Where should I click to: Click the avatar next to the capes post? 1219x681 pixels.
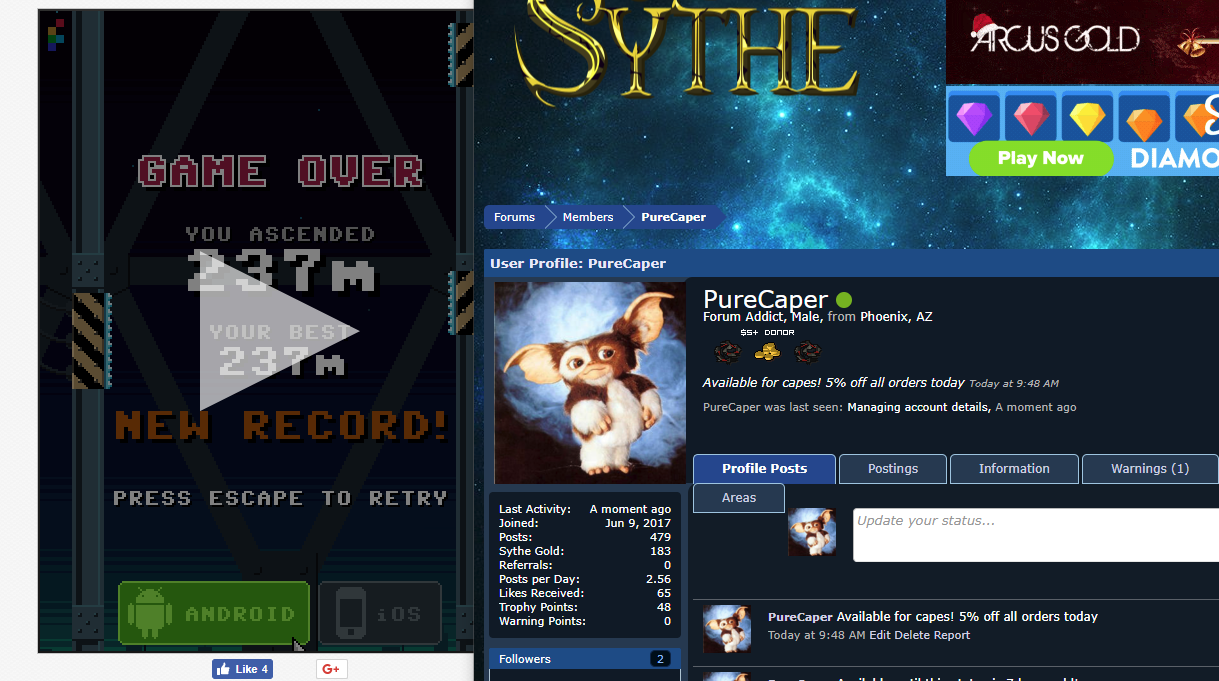click(727, 629)
